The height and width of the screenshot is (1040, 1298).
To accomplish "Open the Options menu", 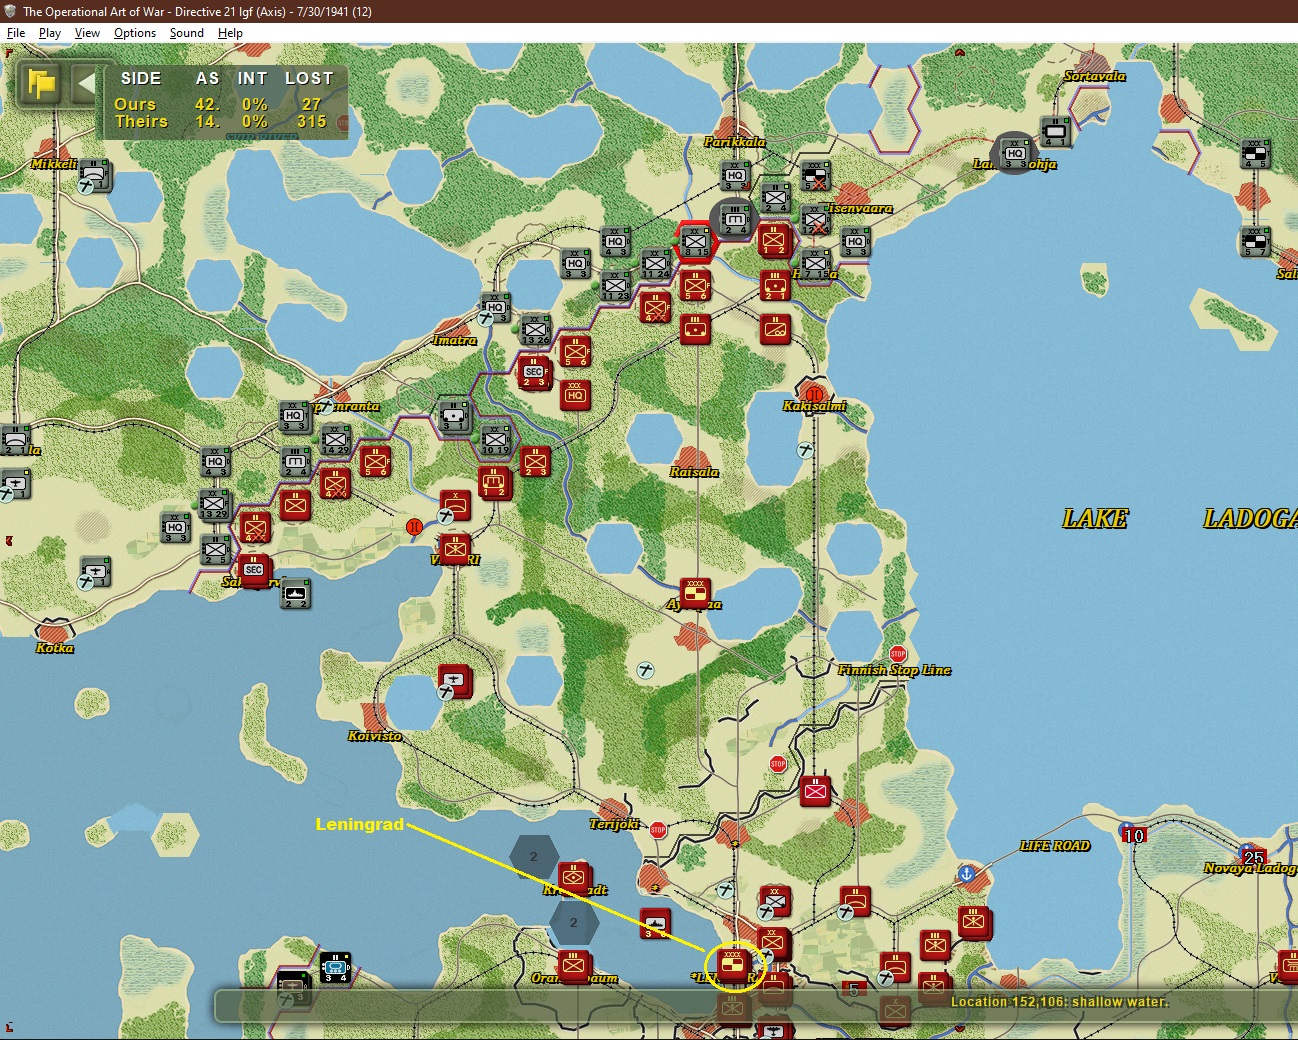I will click(x=135, y=33).
